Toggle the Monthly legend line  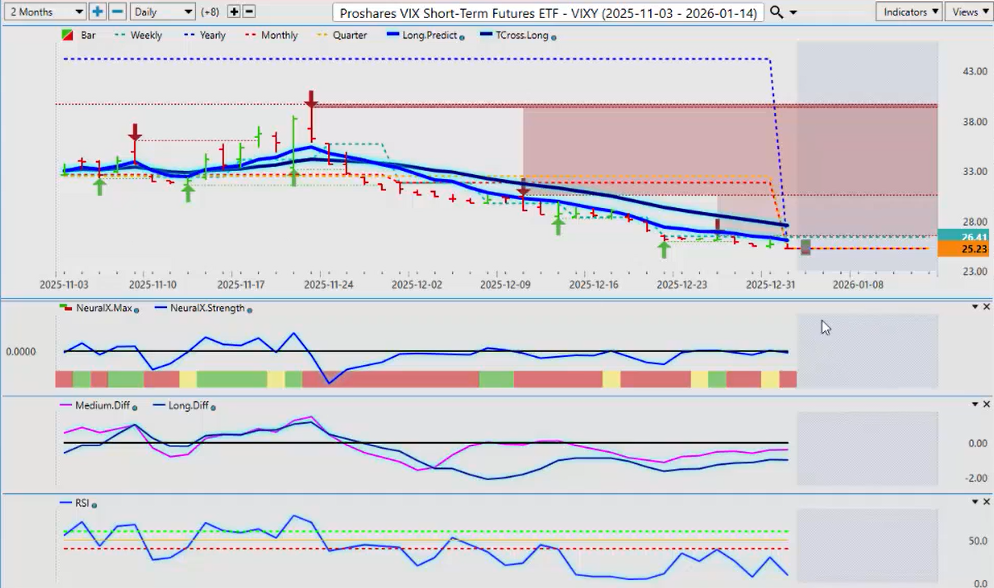[272, 35]
